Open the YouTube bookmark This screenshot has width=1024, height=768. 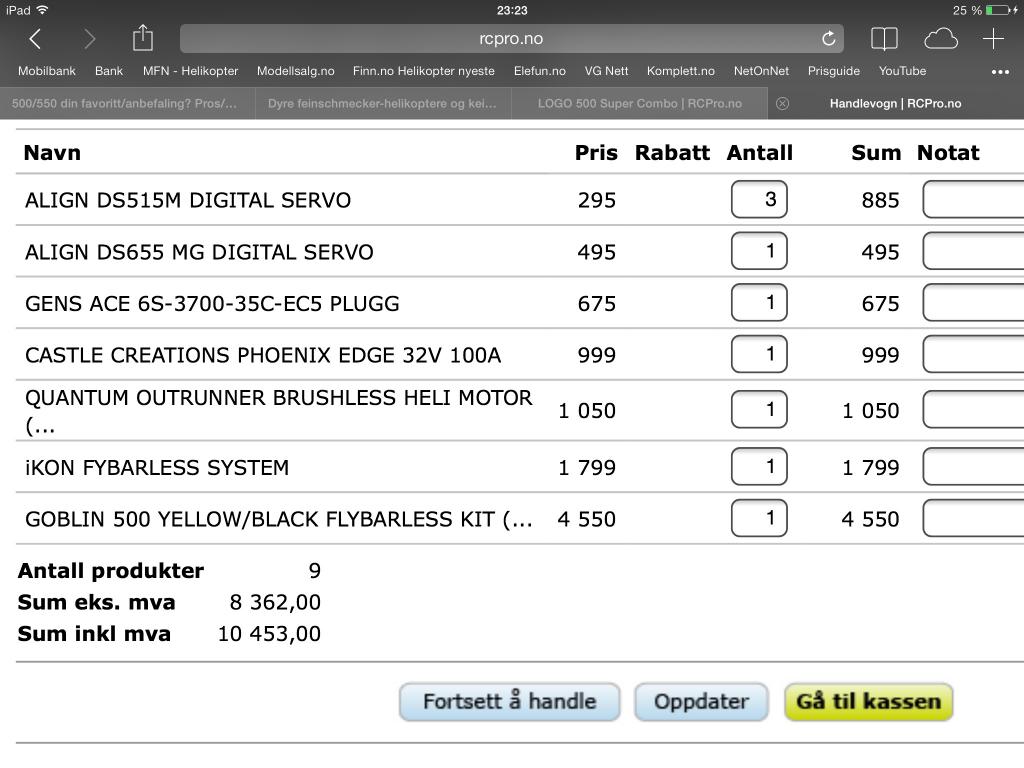[902, 71]
